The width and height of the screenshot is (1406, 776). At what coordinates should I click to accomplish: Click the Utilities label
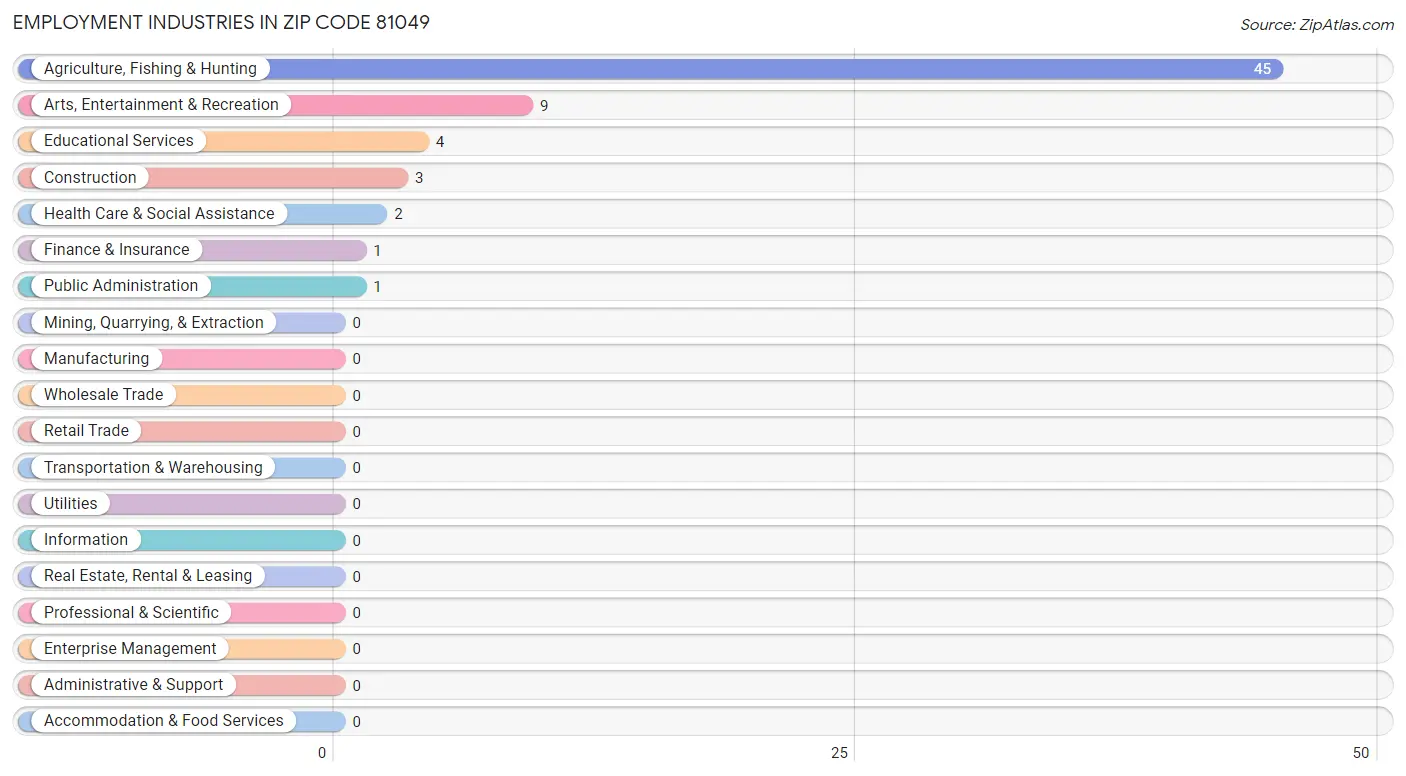71,504
